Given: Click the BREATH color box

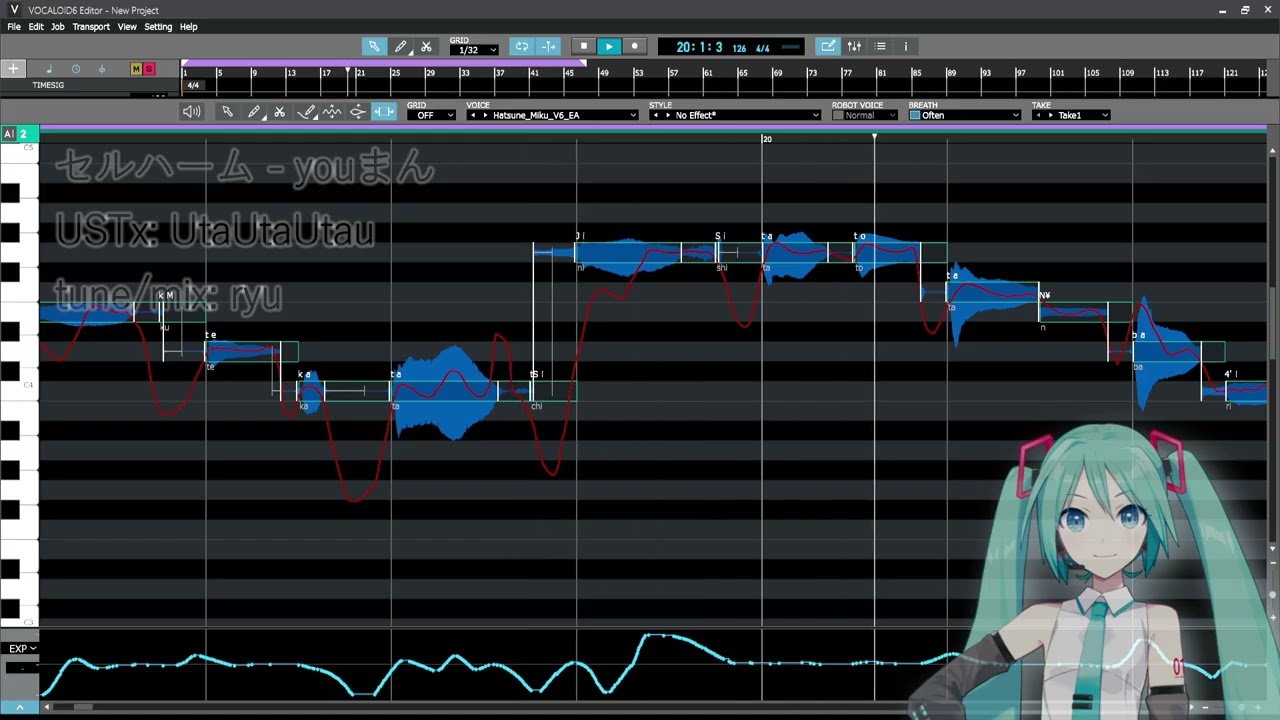Looking at the screenshot, I should (914, 115).
